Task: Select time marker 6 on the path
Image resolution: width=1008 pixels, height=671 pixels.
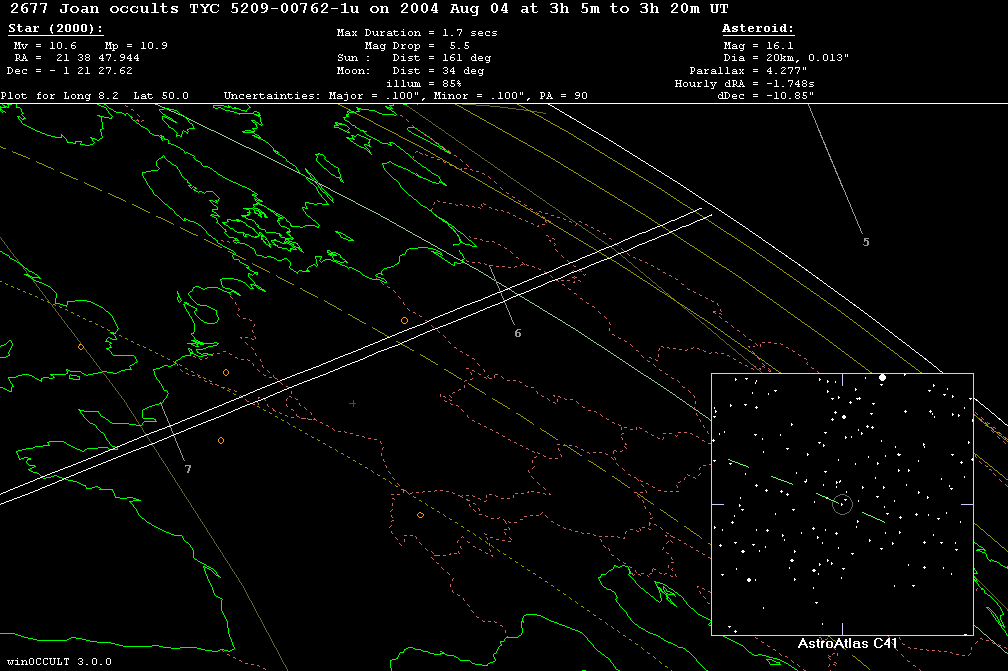Action: [x=517, y=333]
